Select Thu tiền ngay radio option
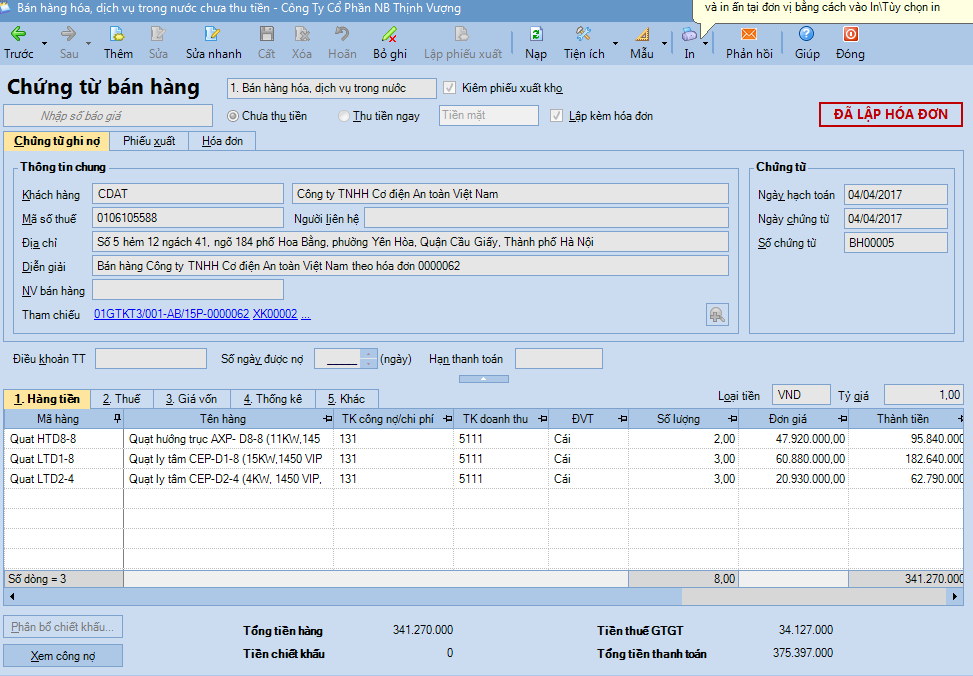This screenshot has width=973, height=676. 344,116
